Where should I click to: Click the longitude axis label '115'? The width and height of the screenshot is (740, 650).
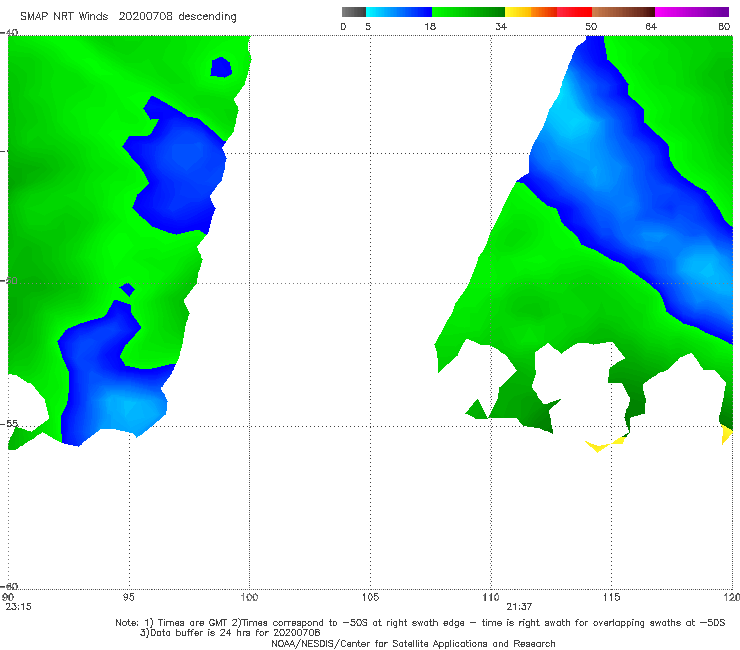(x=612, y=597)
